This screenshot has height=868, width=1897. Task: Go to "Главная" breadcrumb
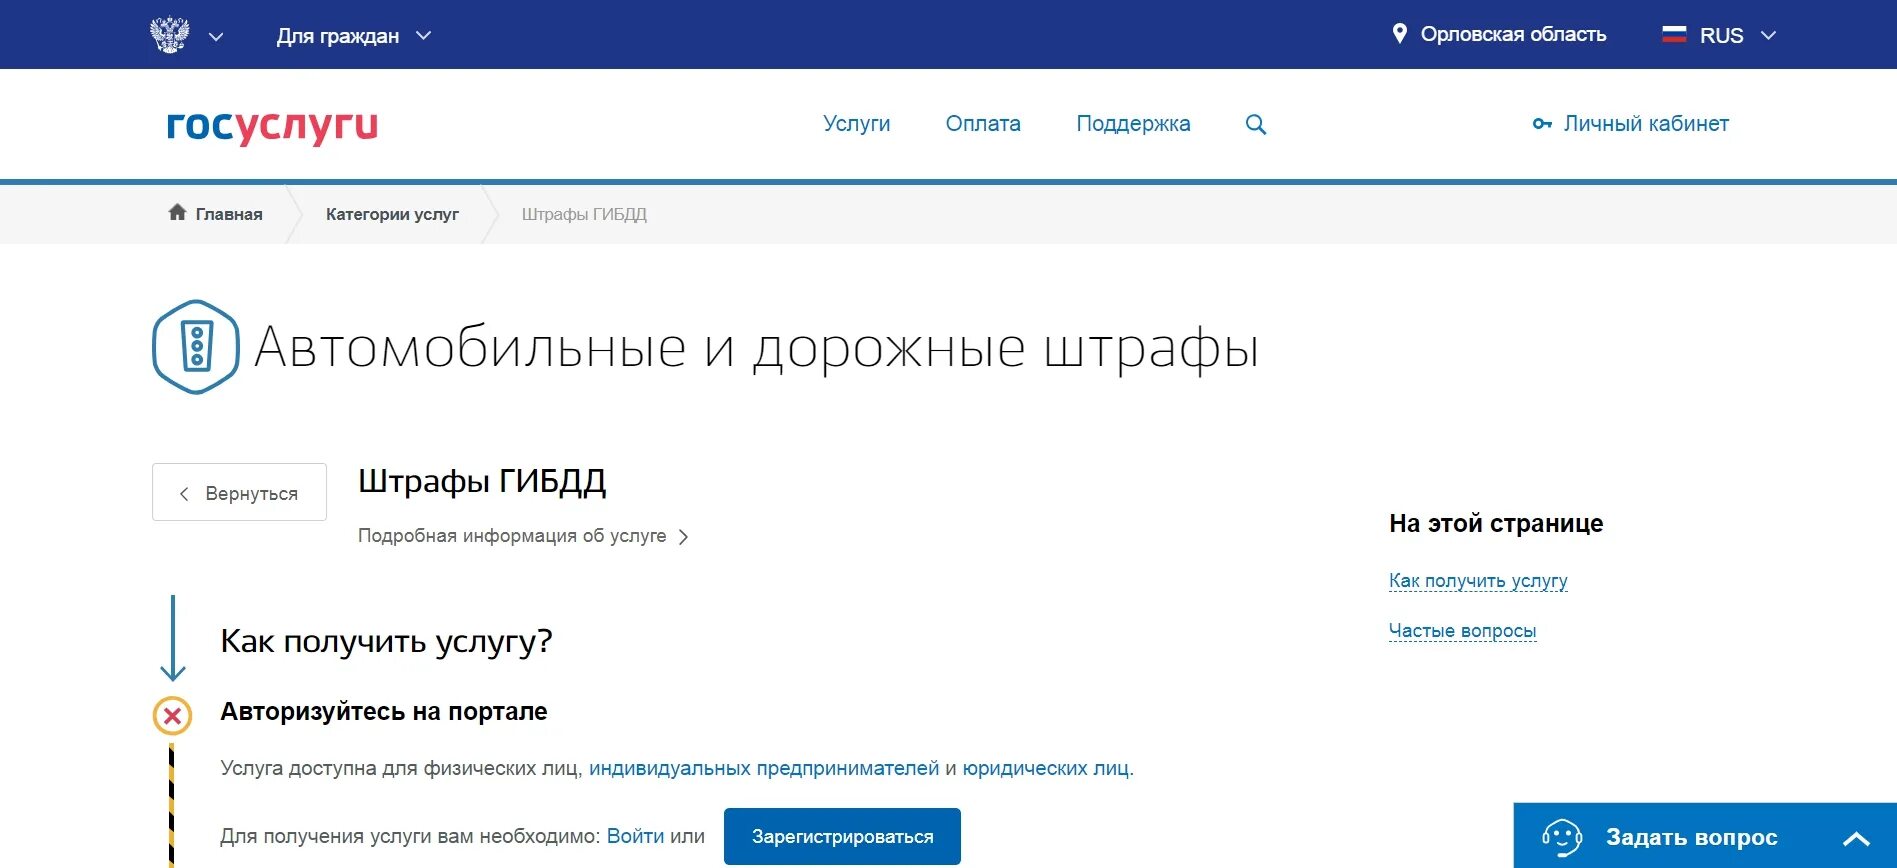coord(229,214)
